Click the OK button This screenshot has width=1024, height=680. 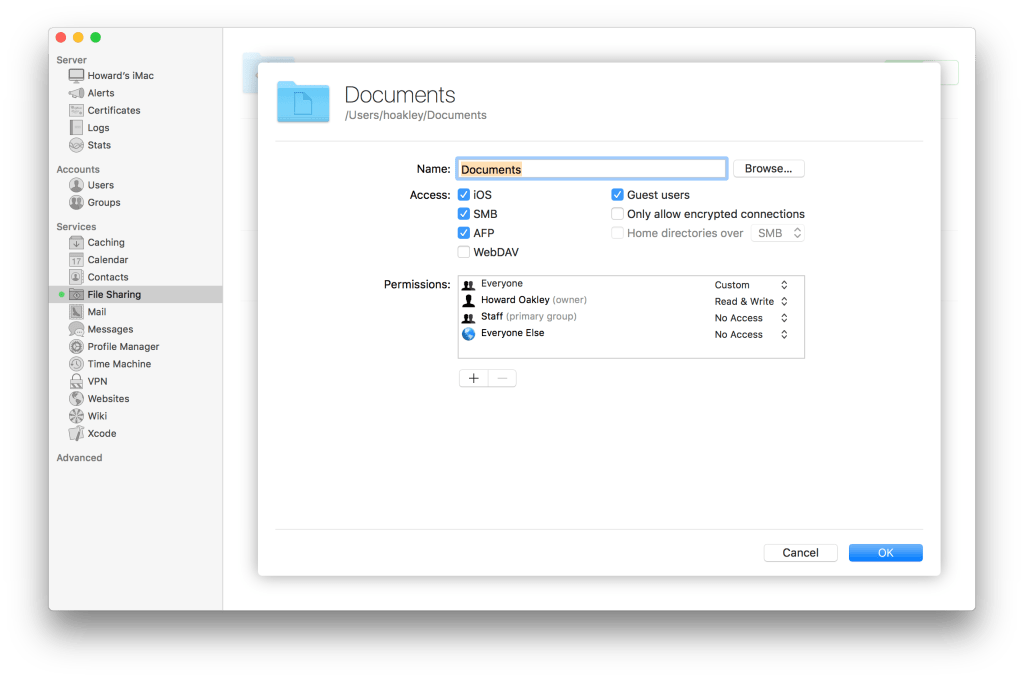tap(885, 553)
